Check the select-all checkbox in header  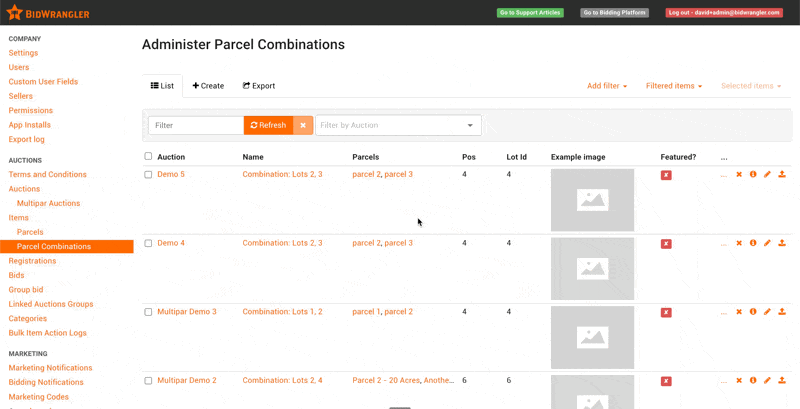[148, 156]
